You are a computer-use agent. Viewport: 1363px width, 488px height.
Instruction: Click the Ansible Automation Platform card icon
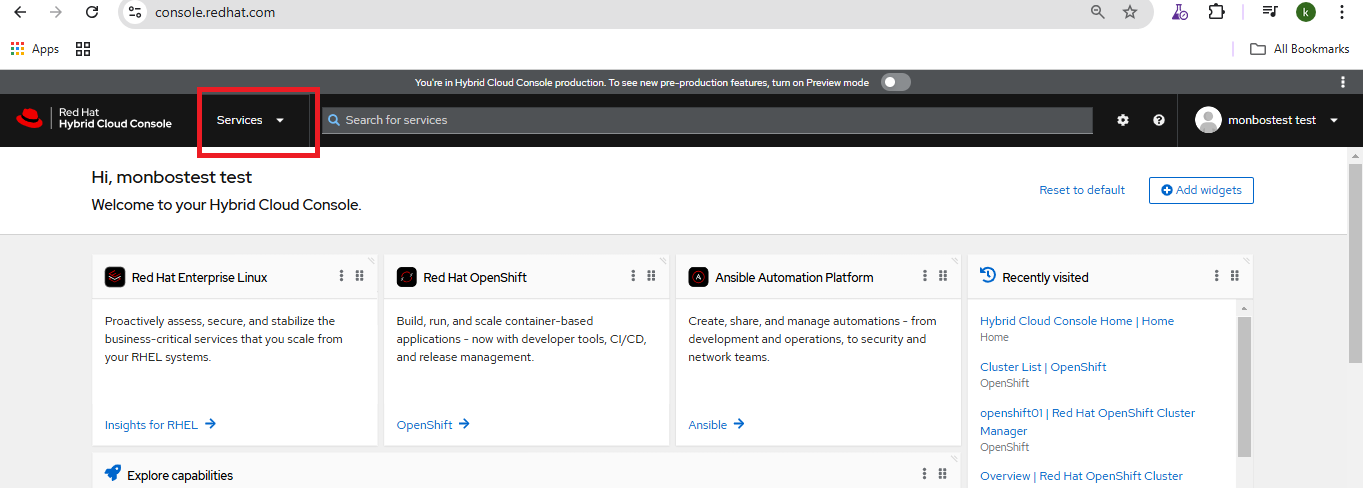click(698, 277)
